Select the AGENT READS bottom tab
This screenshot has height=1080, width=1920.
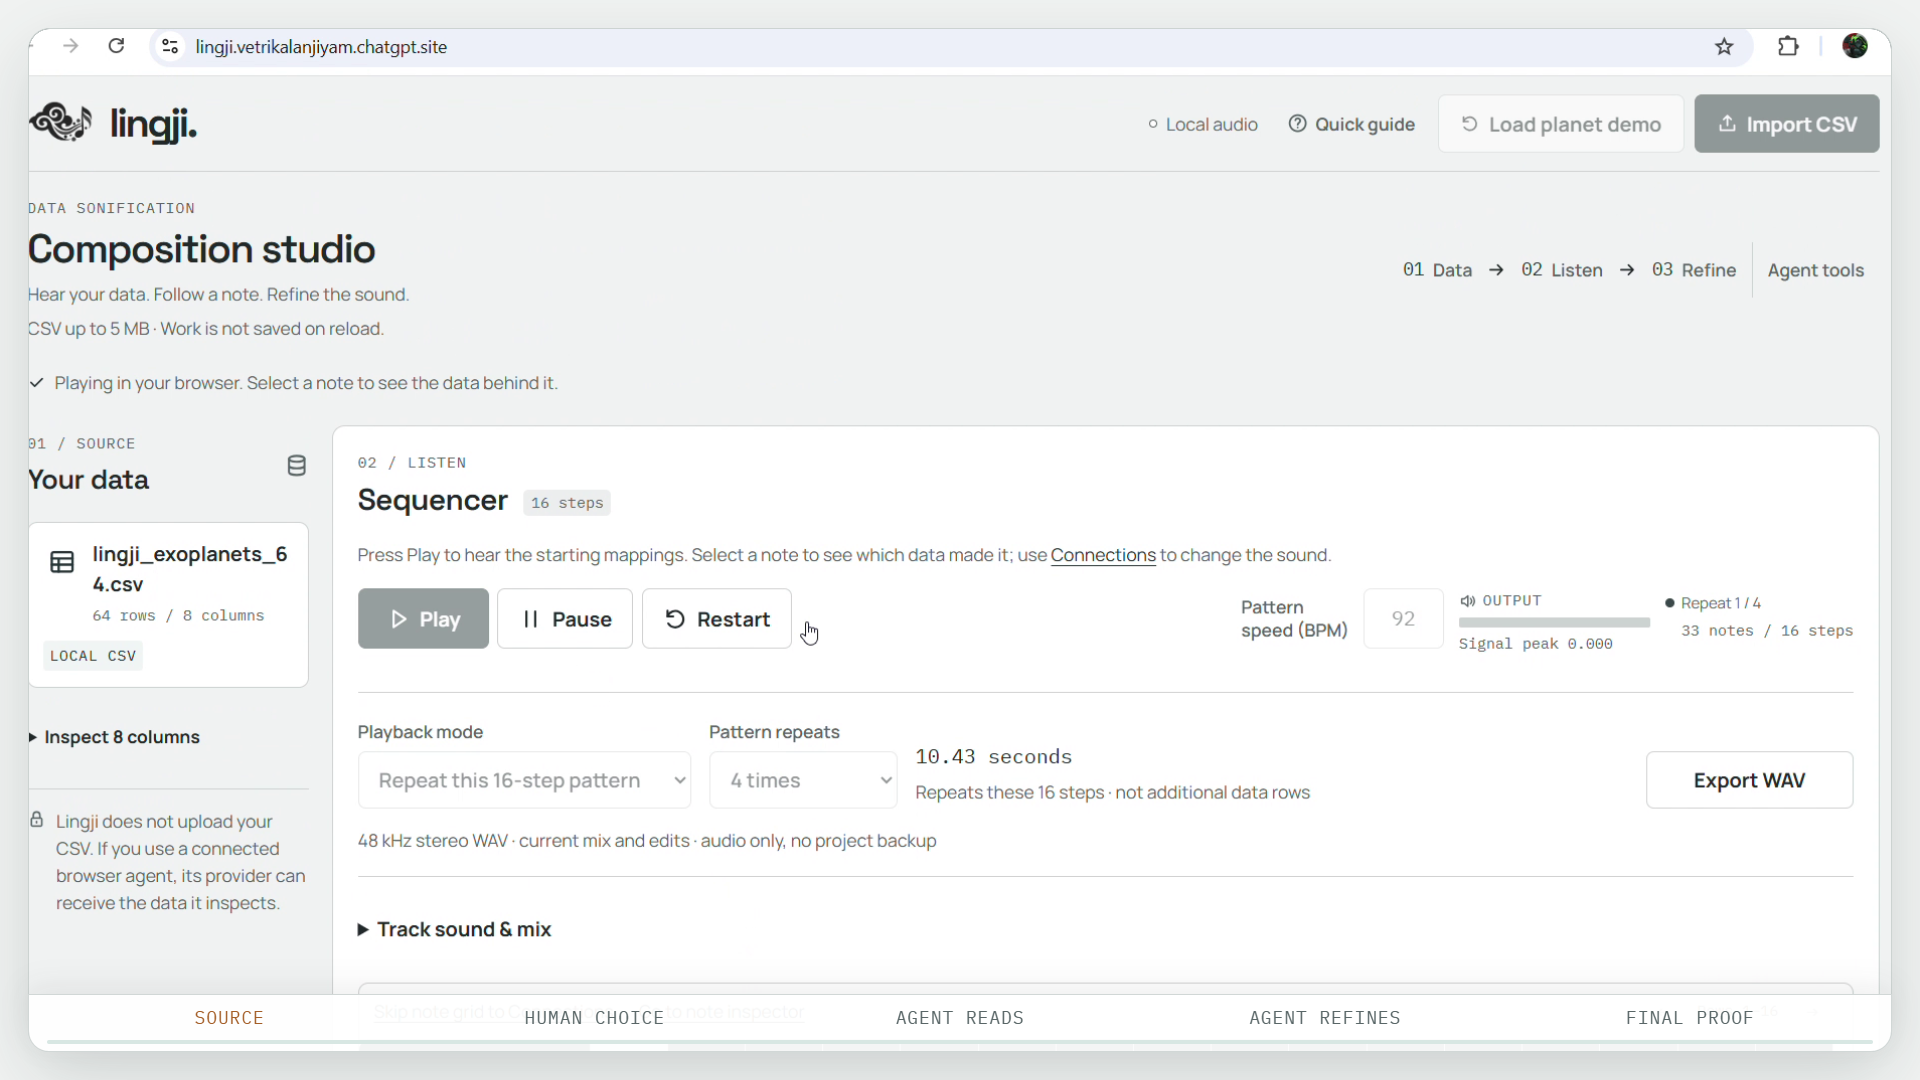(x=960, y=1018)
